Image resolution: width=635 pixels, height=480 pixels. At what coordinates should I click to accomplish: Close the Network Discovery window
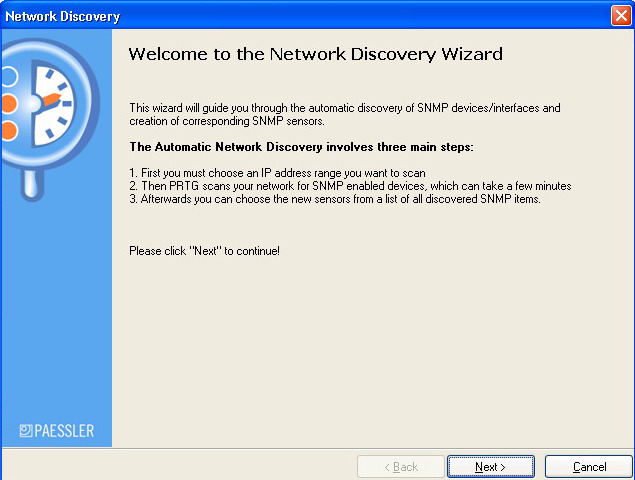click(621, 15)
